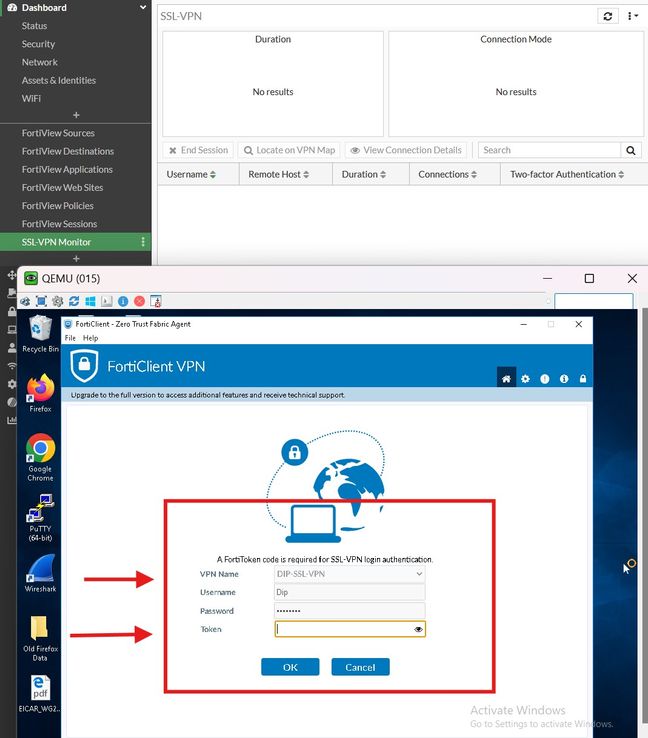
Task: Open the Wireshark desktop icon
Action: click(x=40, y=573)
